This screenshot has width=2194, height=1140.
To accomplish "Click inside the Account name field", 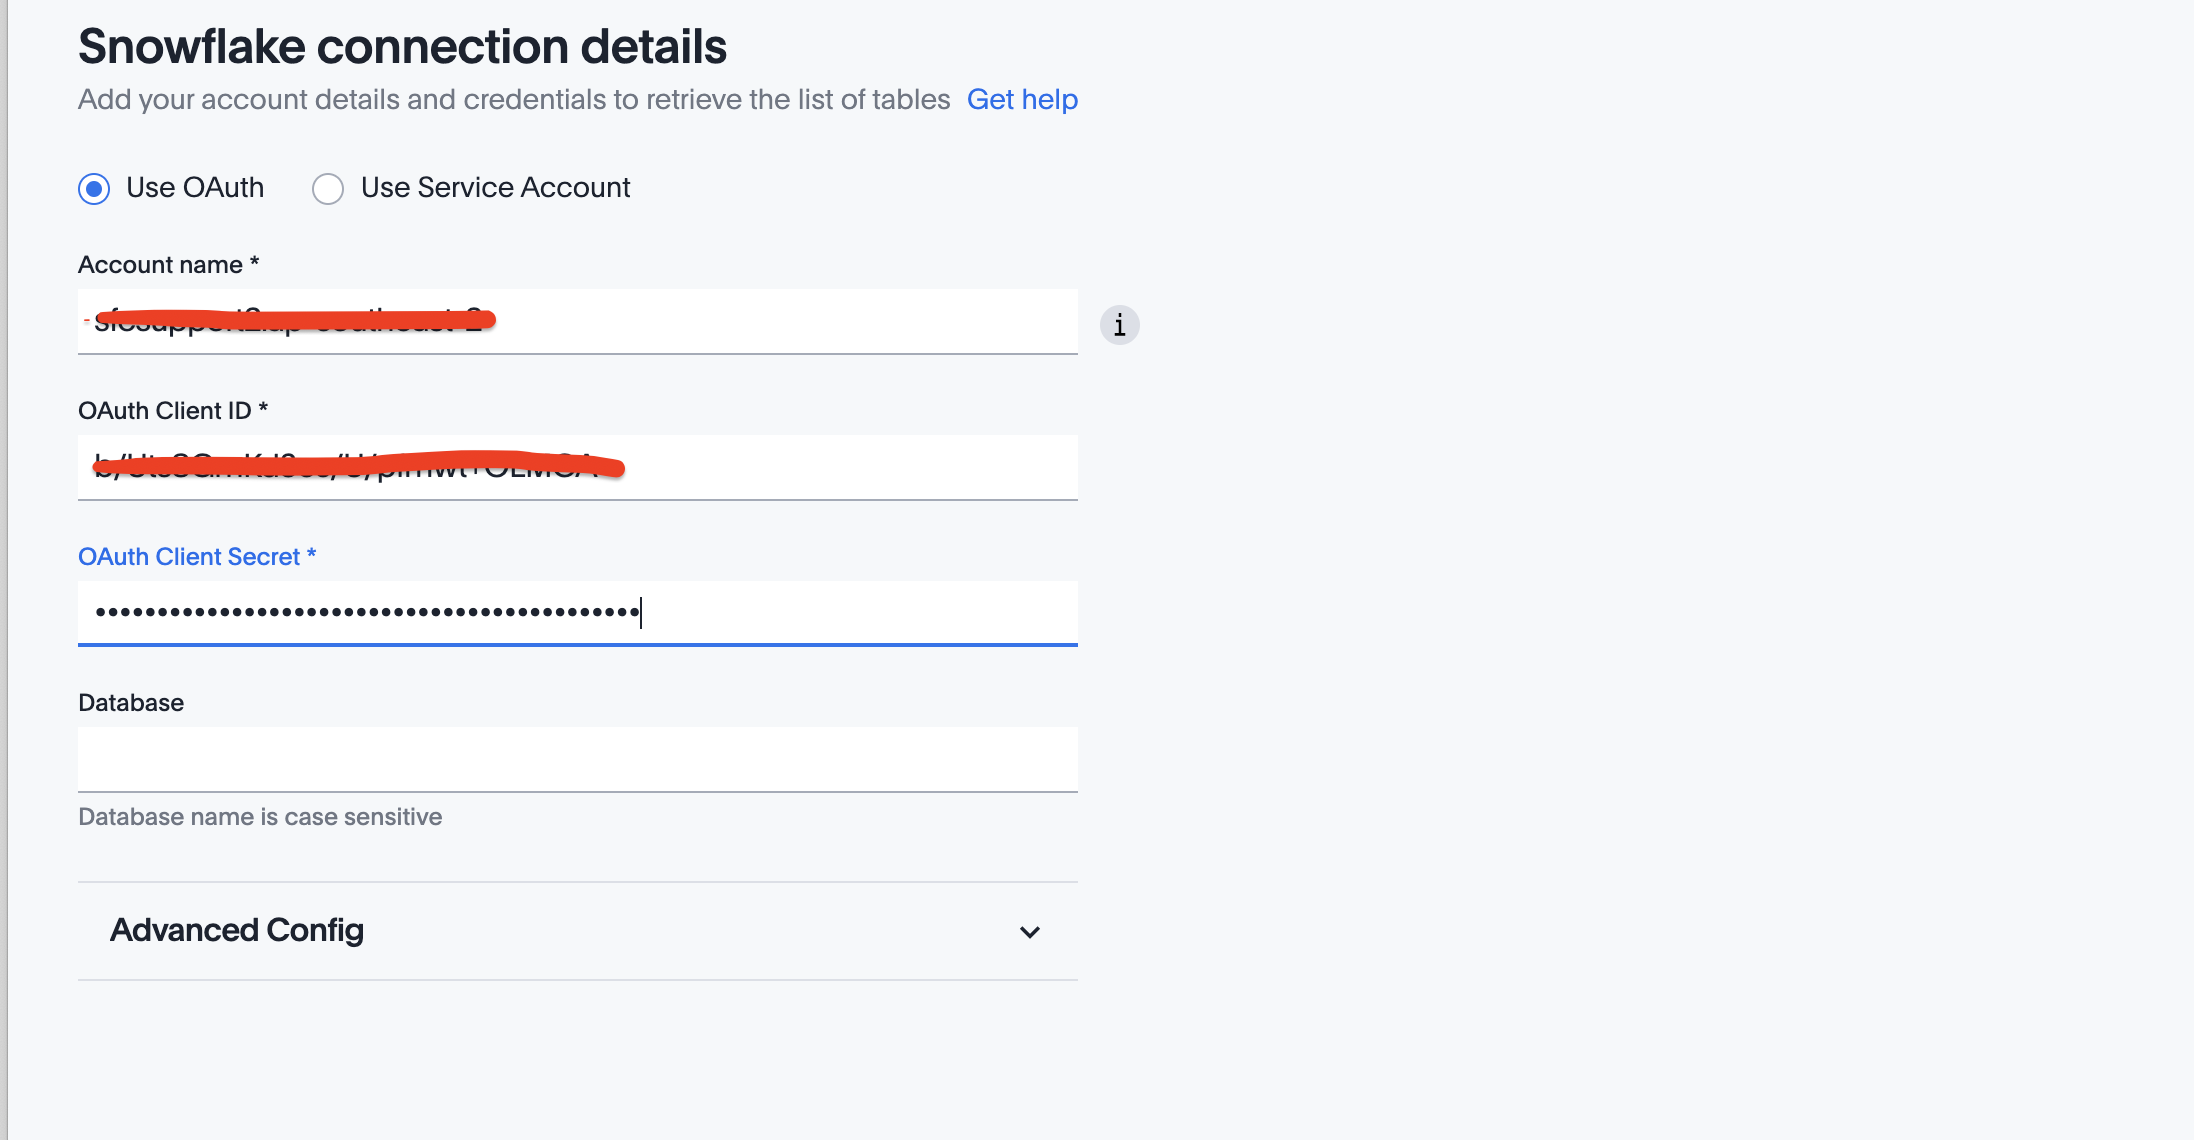I will point(578,321).
